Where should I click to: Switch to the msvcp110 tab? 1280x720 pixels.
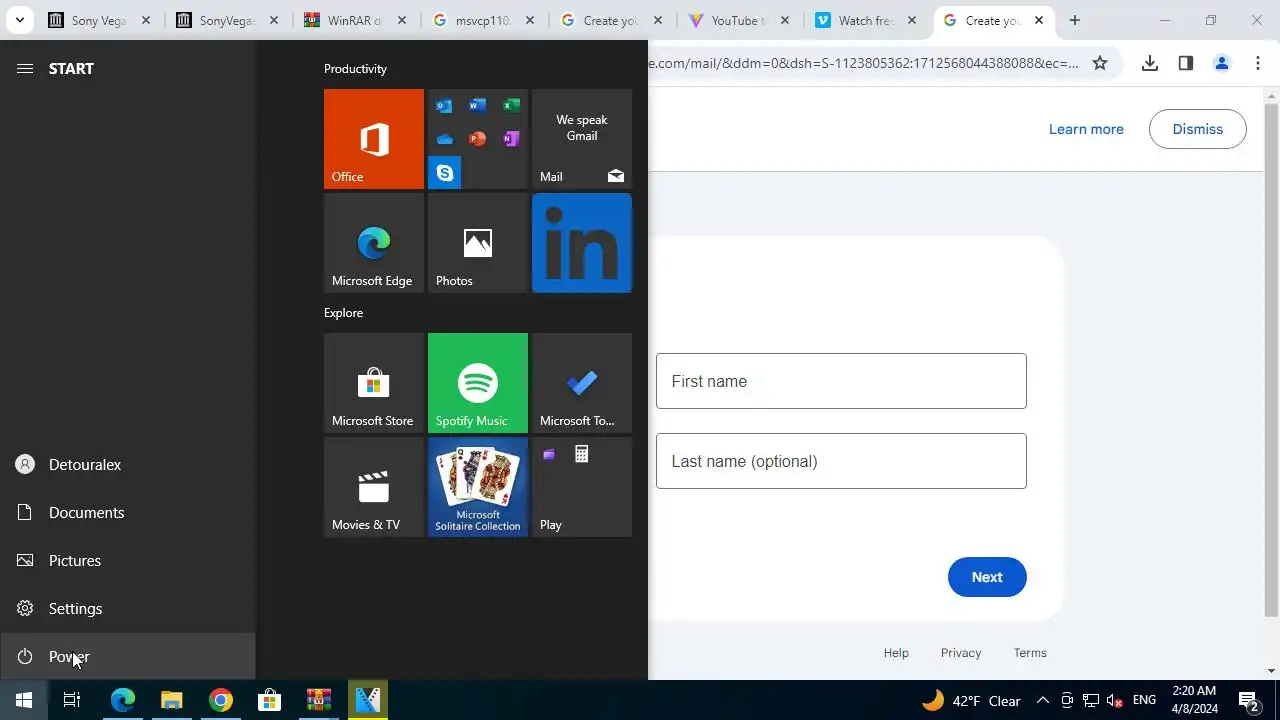[x=483, y=20]
